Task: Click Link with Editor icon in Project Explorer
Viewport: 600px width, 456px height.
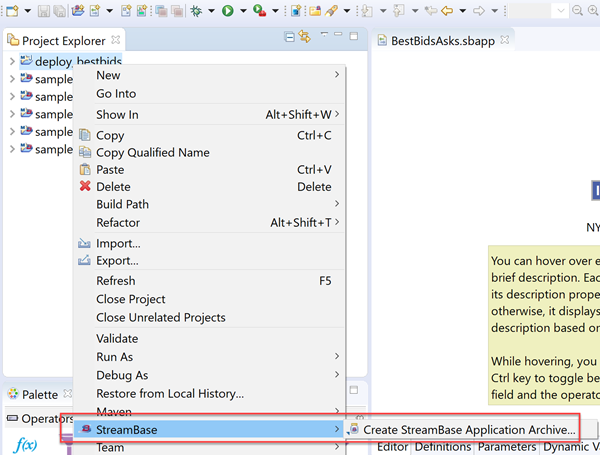Action: (x=304, y=38)
